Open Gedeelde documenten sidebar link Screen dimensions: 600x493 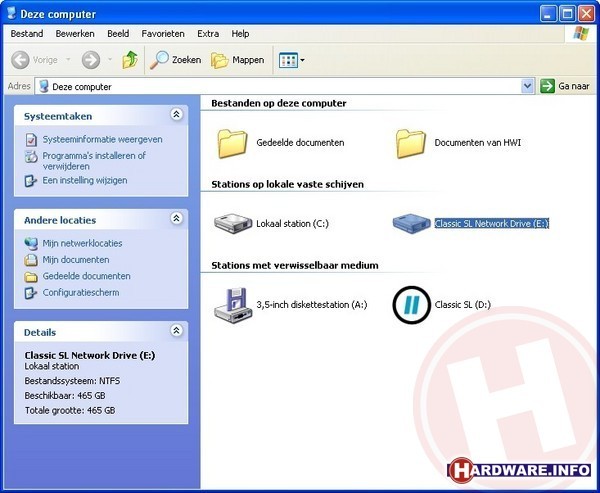86,276
